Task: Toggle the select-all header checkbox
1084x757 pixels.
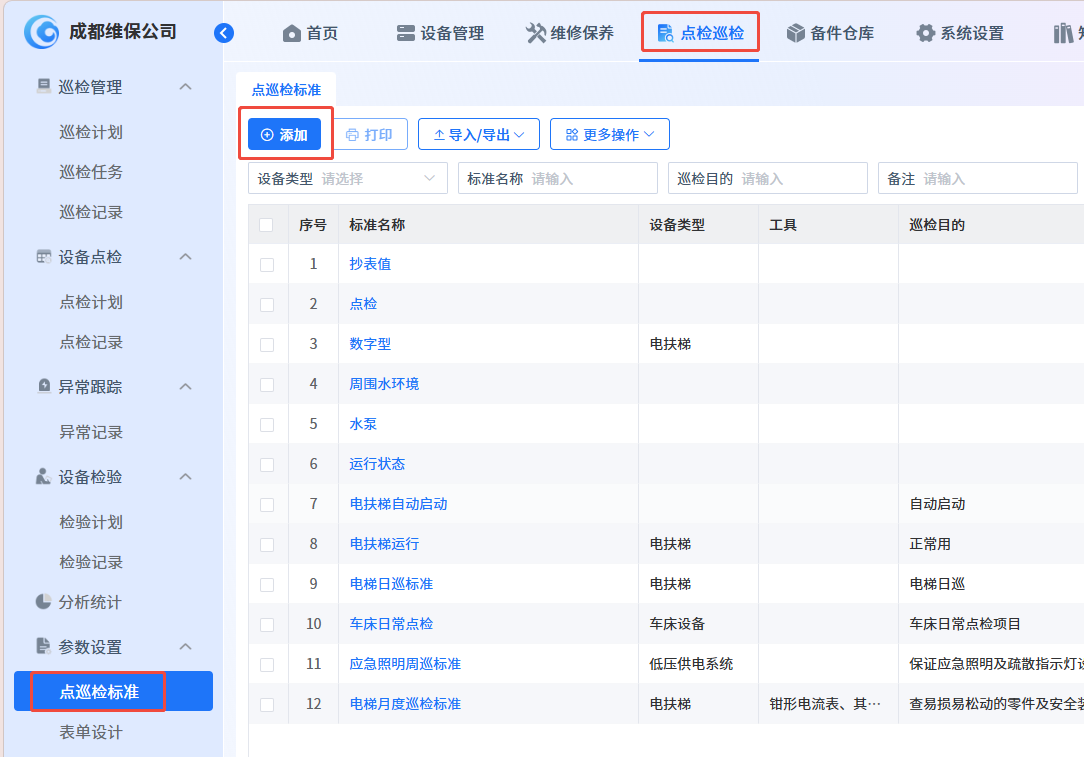Action: point(266,225)
